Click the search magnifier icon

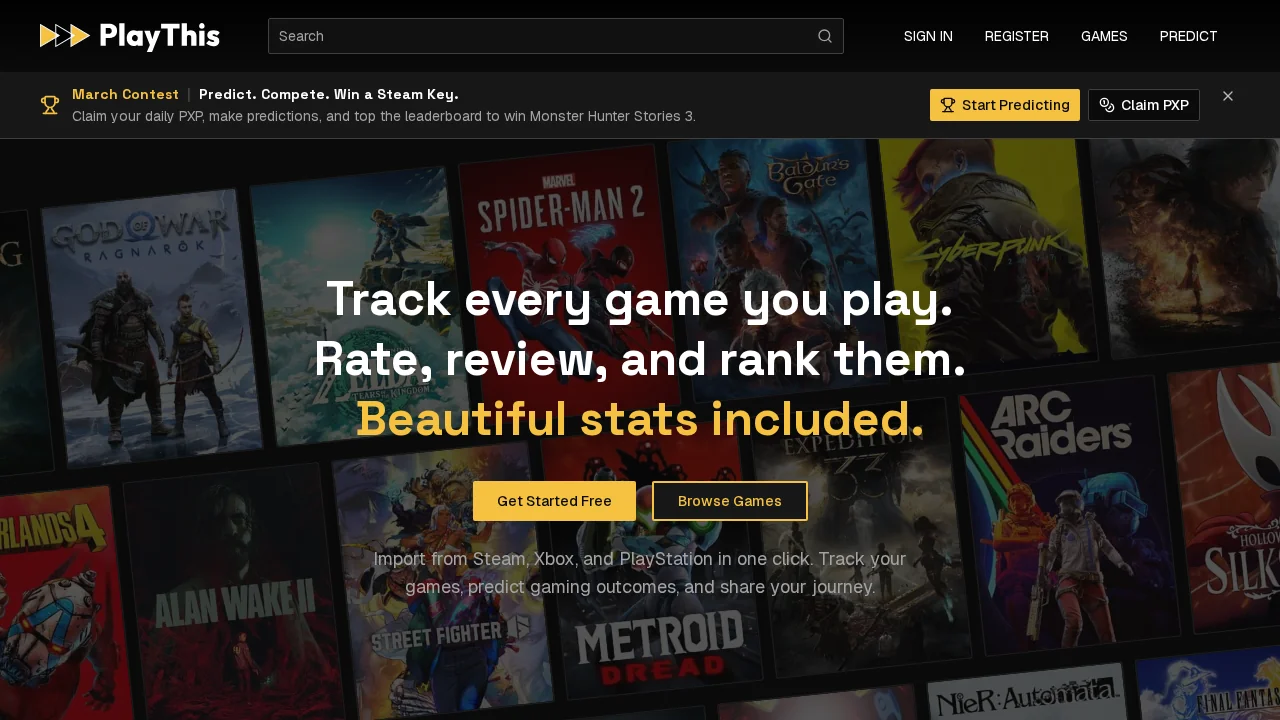tap(824, 36)
